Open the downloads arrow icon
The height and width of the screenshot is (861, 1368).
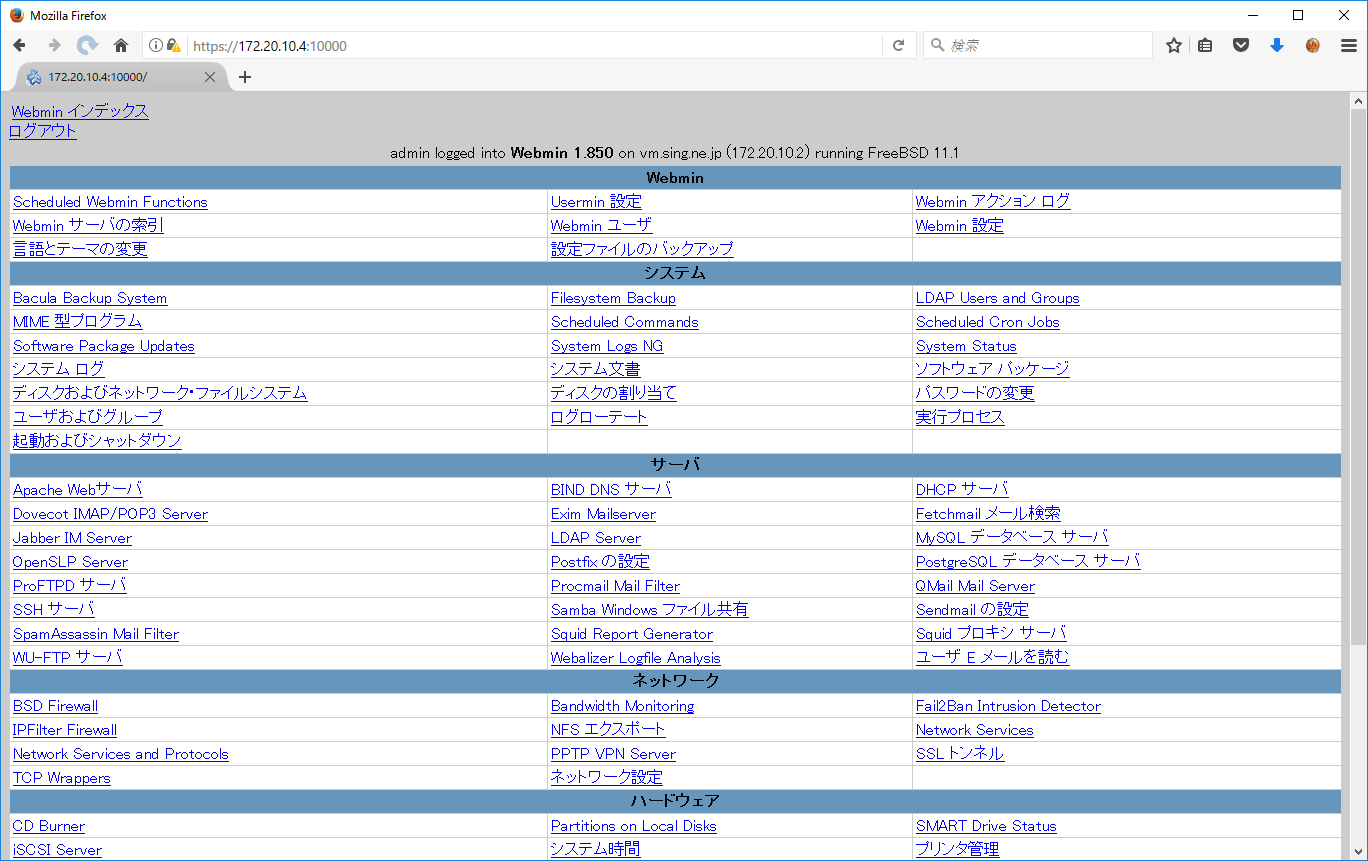tap(1276, 45)
